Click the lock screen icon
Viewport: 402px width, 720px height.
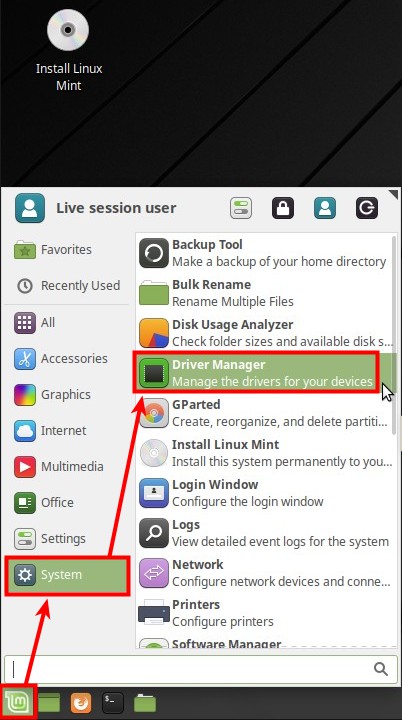point(283,208)
